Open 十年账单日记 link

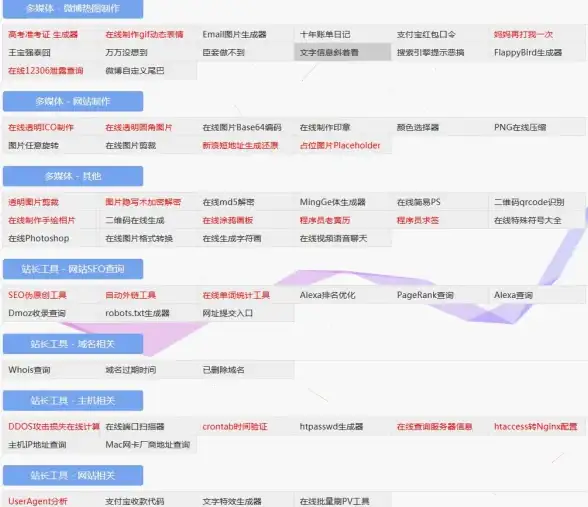325,34
